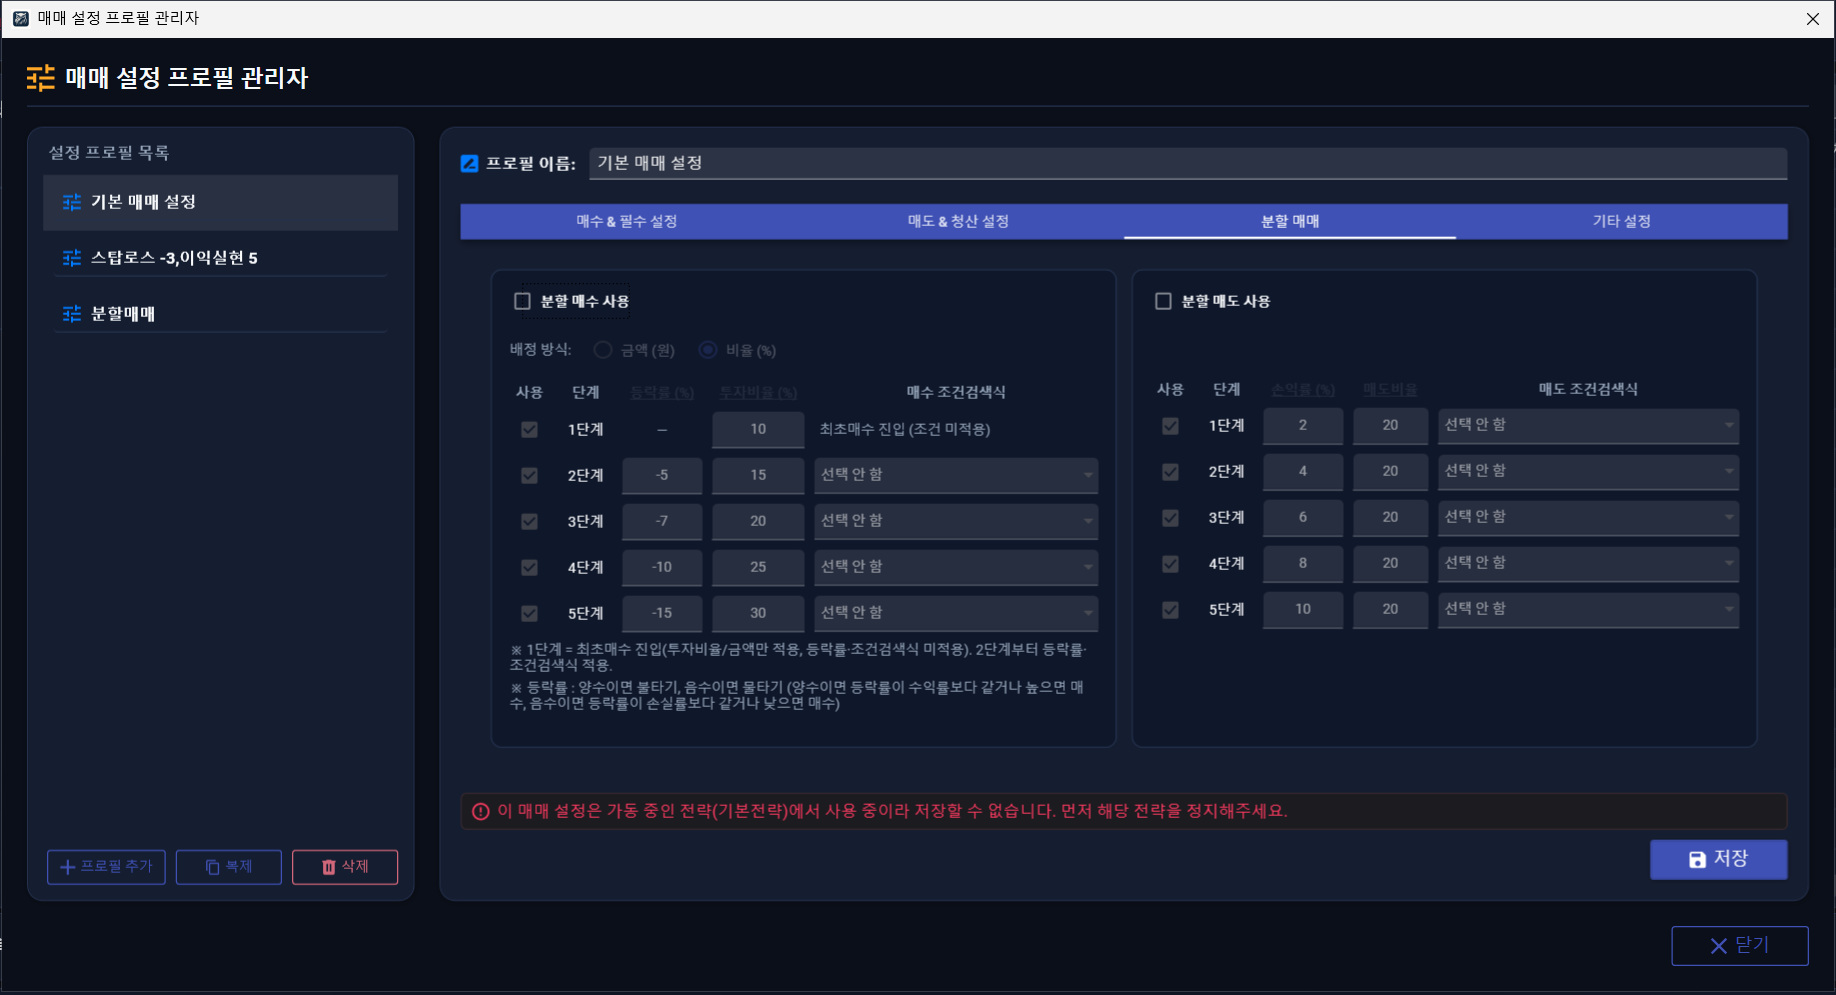Click the sliders icon of 분할매매 profile
The image size is (1836, 995).
click(x=72, y=314)
